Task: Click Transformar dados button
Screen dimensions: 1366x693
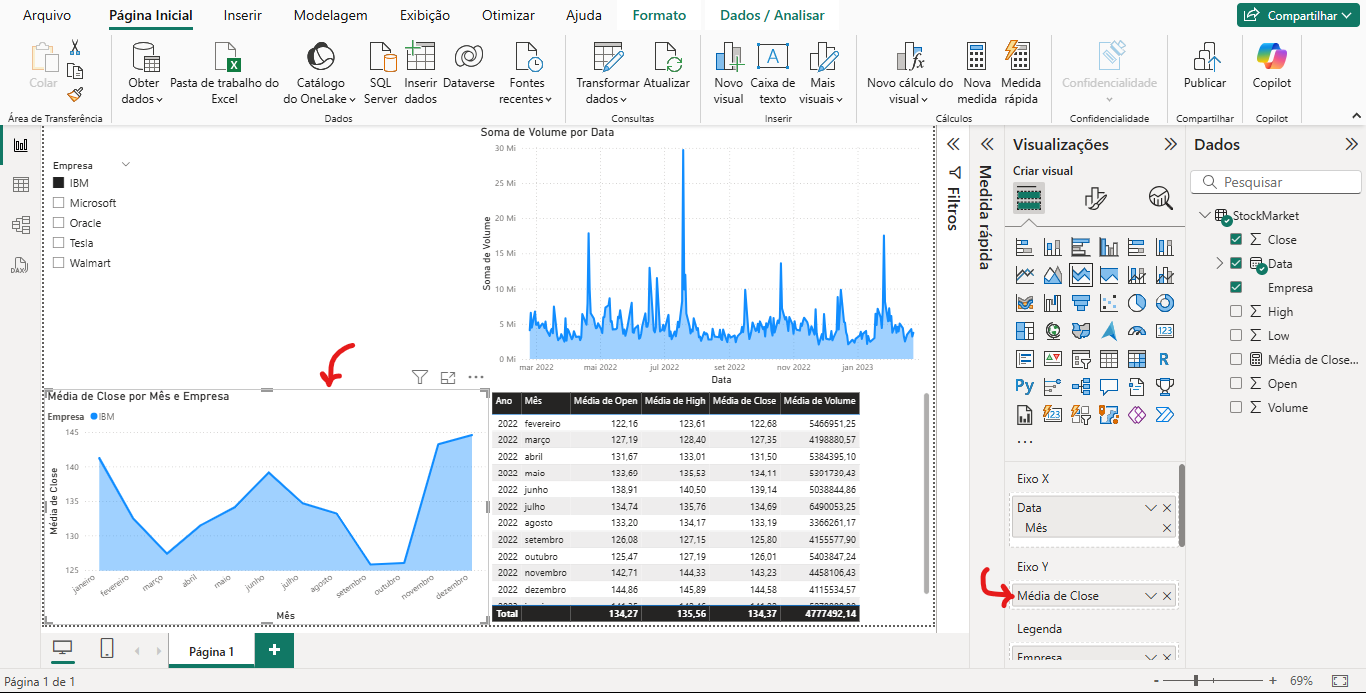Action: (608, 73)
